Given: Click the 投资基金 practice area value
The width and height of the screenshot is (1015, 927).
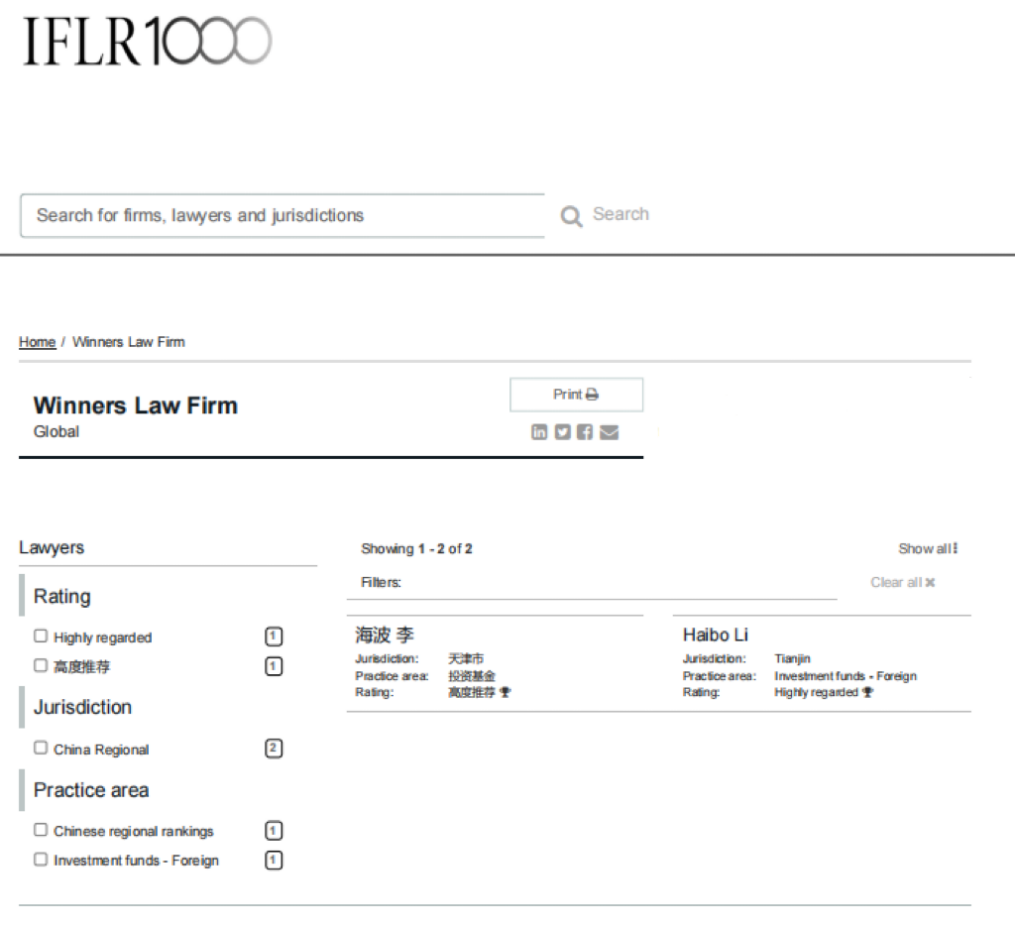Looking at the screenshot, I should pos(472,676).
